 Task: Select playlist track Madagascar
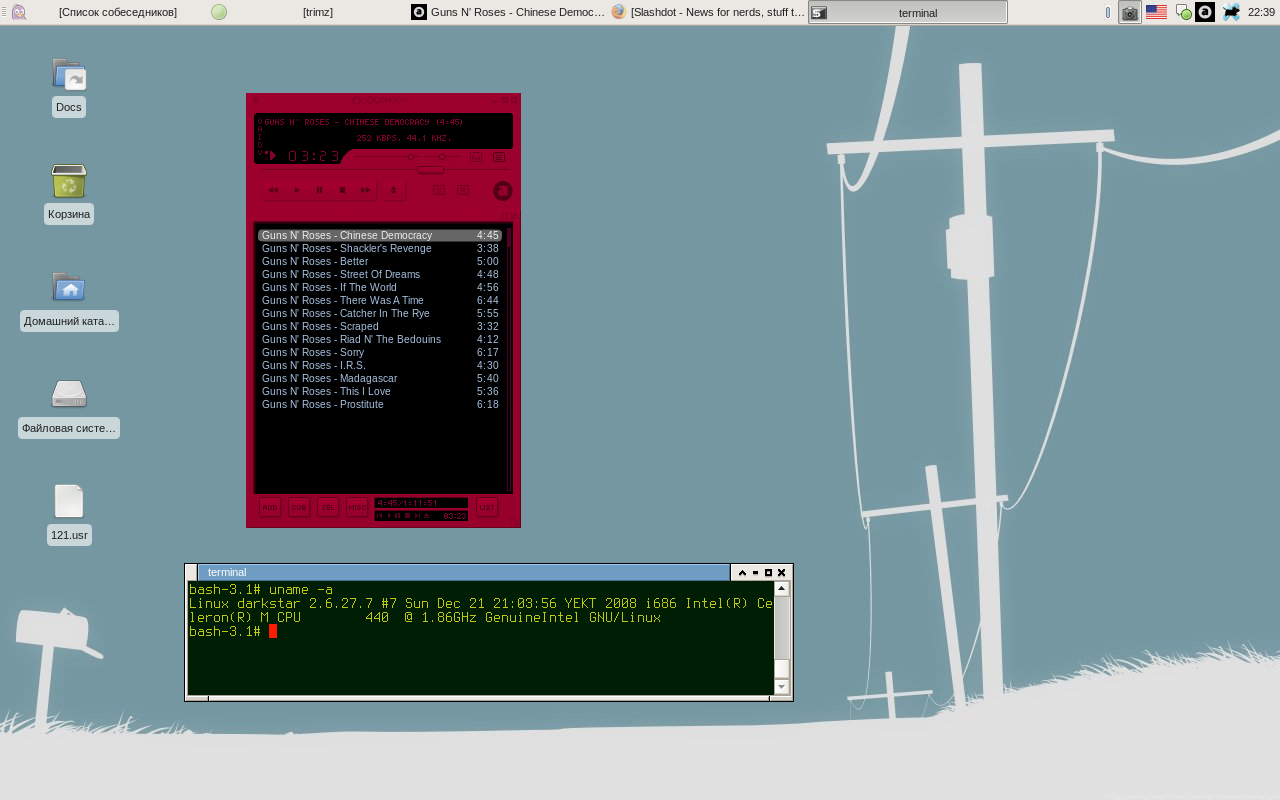coord(380,379)
